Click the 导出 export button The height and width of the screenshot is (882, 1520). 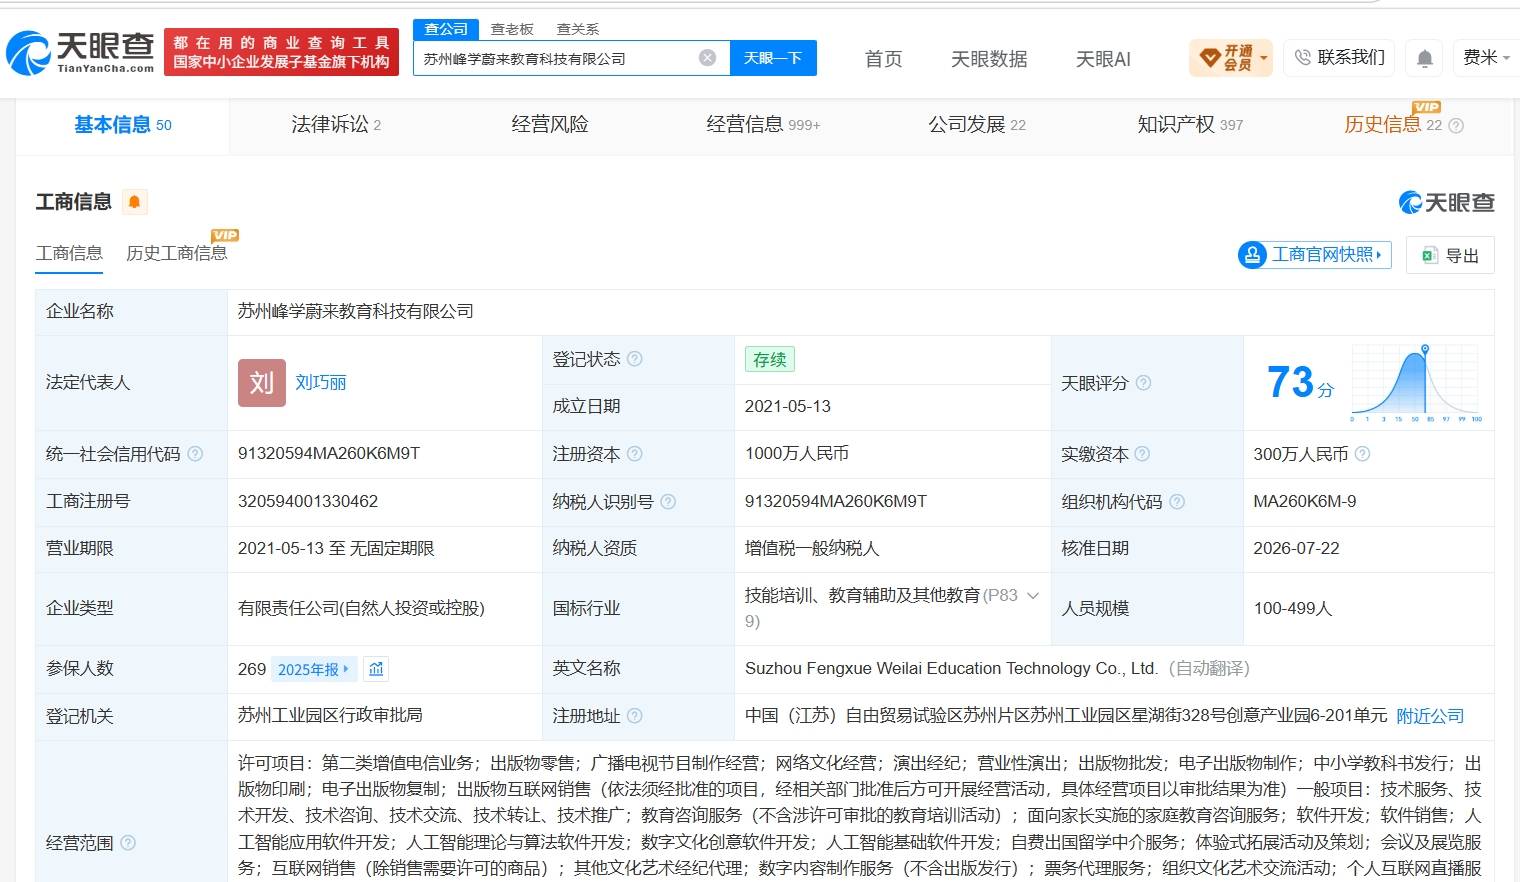coord(1450,255)
